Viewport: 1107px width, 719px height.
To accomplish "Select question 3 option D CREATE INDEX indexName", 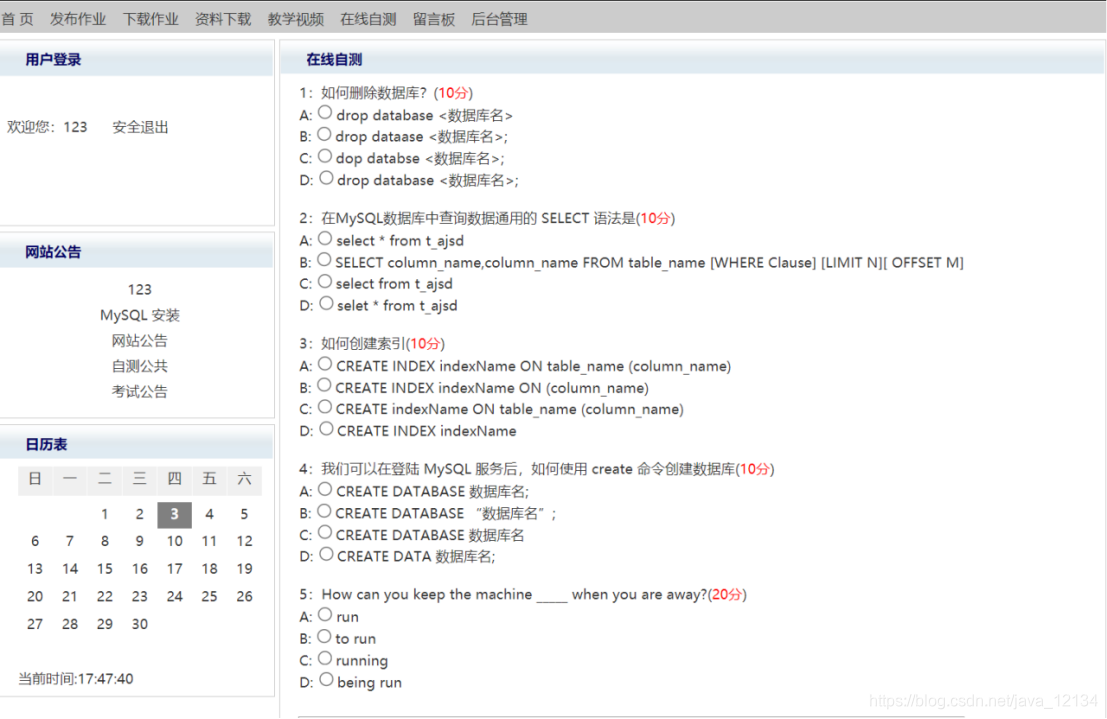I will pyautogui.click(x=325, y=429).
